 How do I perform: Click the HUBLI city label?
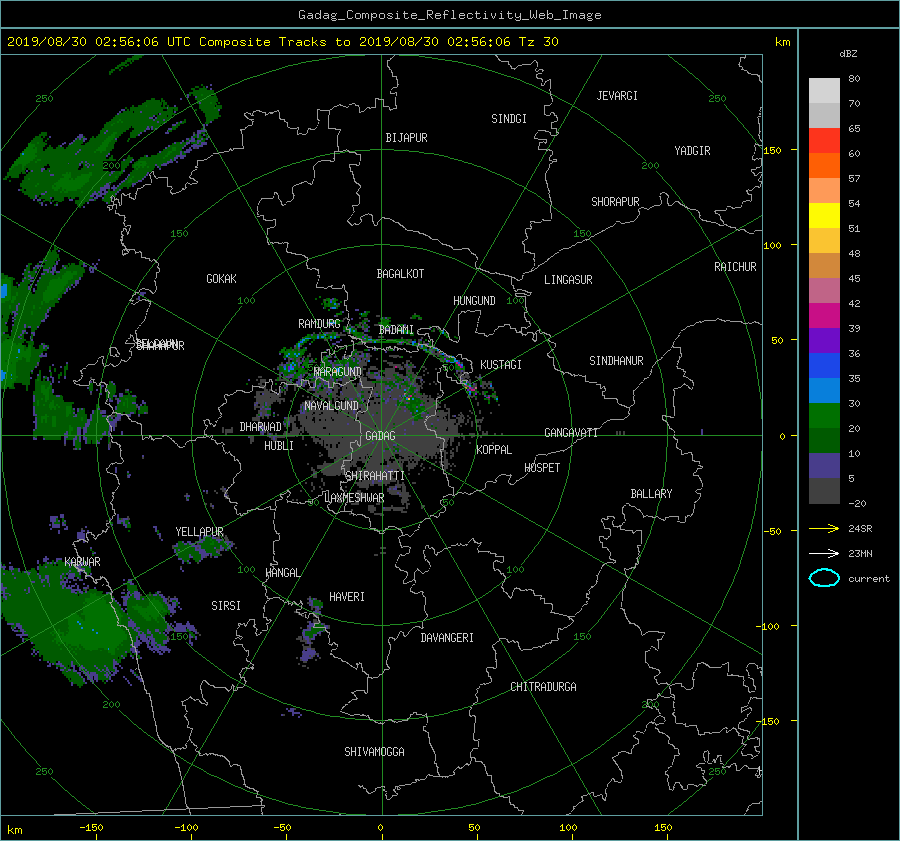(279, 446)
